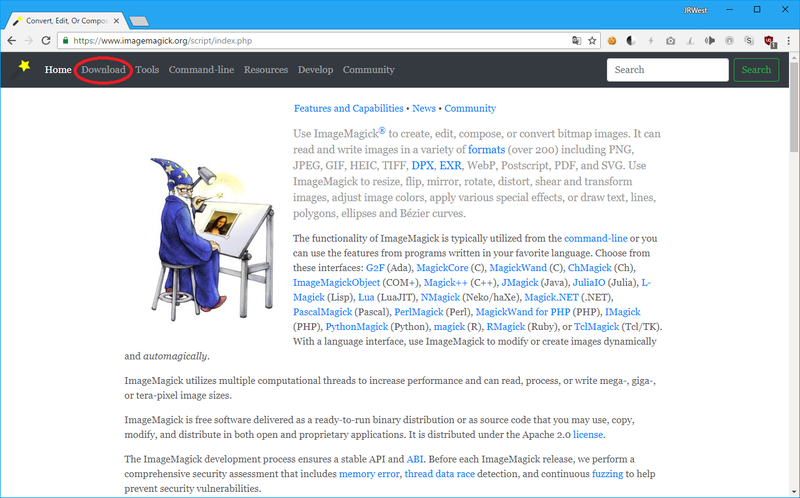Image resolution: width=800 pixels, height=498 pixels.
Task: Open Chrome's three-dot menu
Action: point(788,41)
